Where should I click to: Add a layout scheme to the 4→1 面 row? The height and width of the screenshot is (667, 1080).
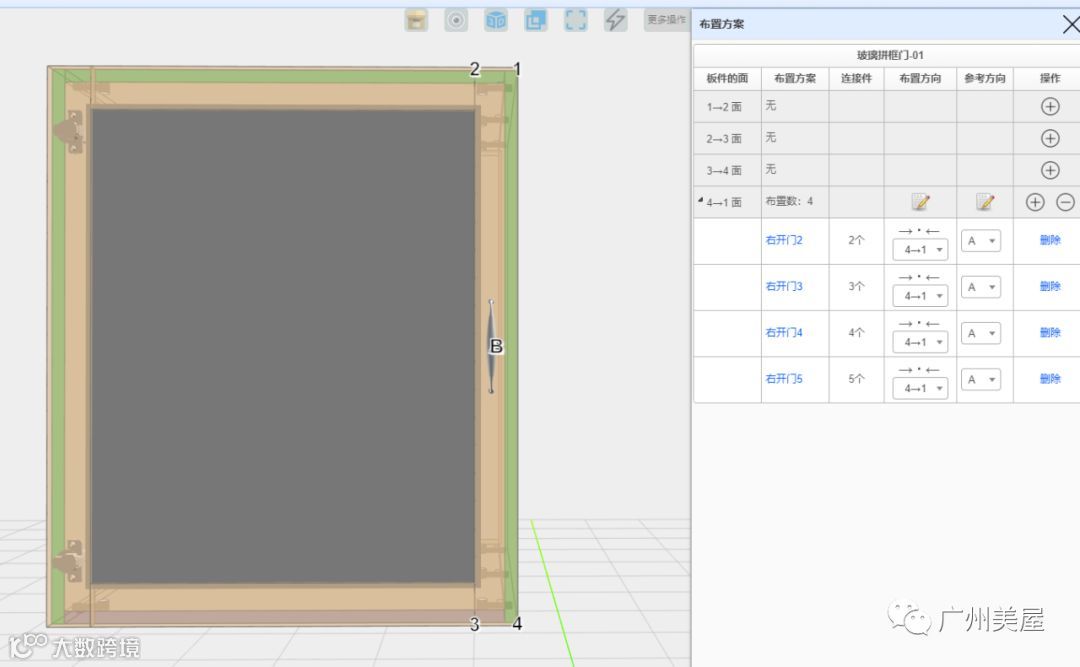tap(1035, 202)
